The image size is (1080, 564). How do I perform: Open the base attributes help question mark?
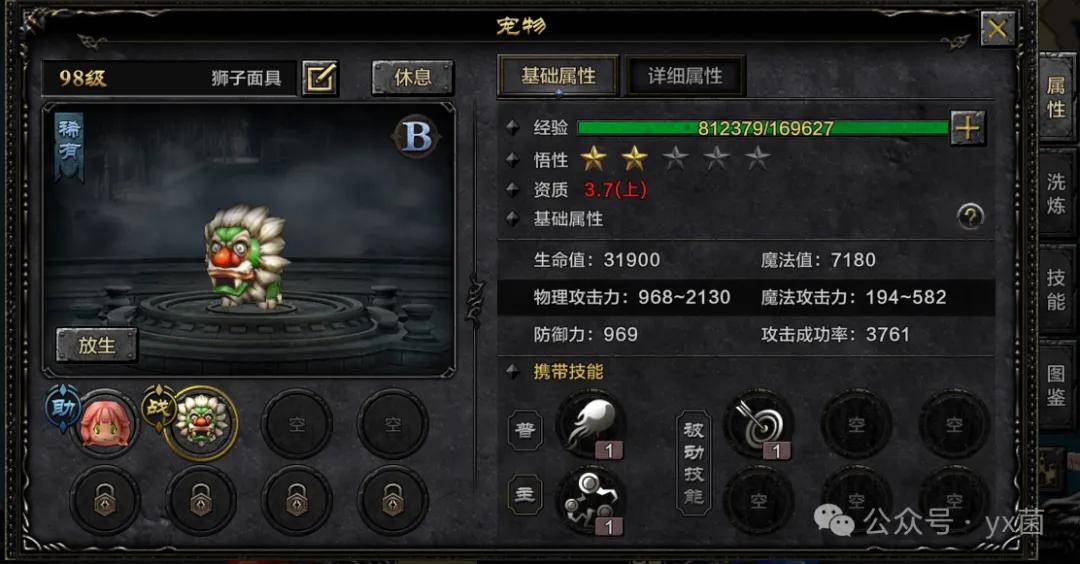tap(970, 217)
